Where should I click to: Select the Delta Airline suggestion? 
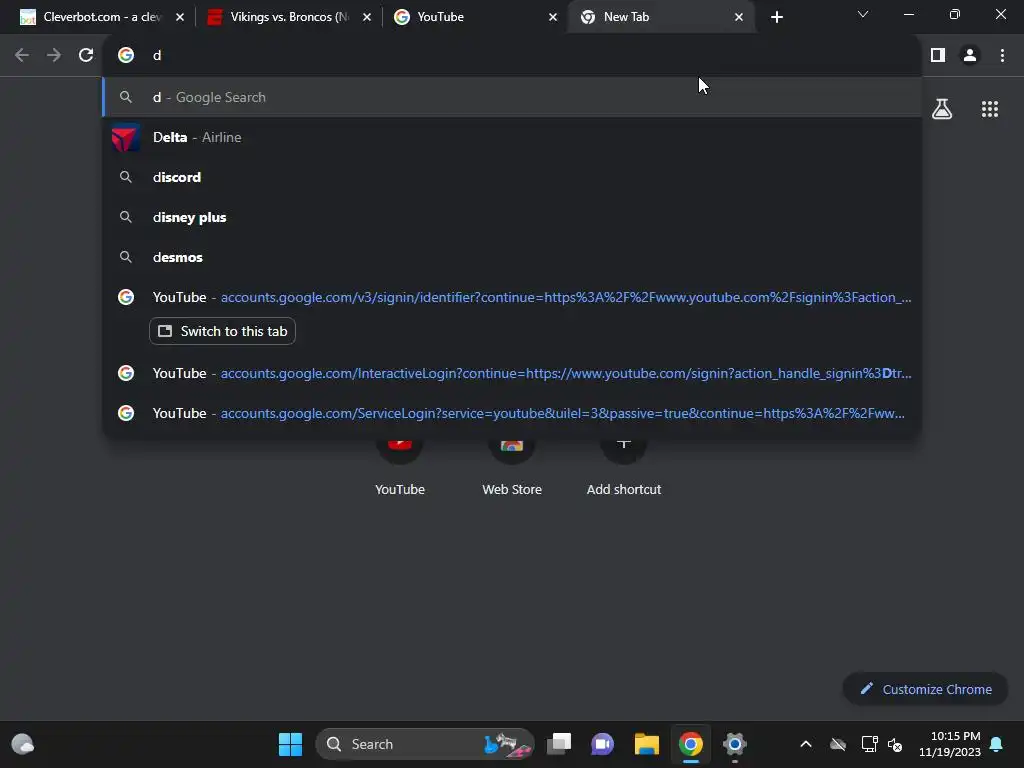pos(513,137)
